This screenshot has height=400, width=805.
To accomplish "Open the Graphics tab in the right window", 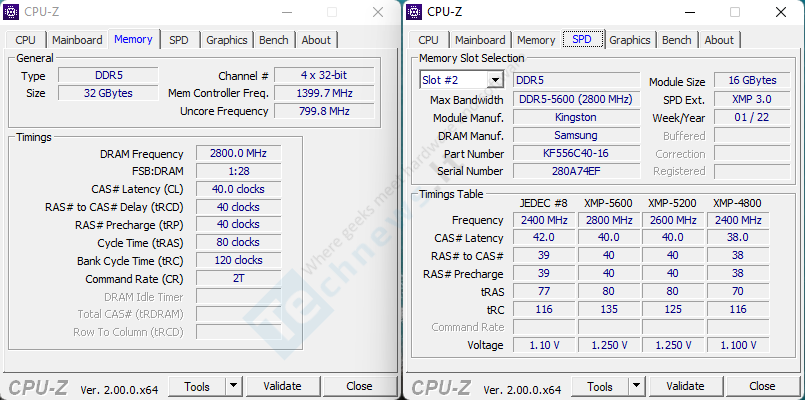I will 630,40.
